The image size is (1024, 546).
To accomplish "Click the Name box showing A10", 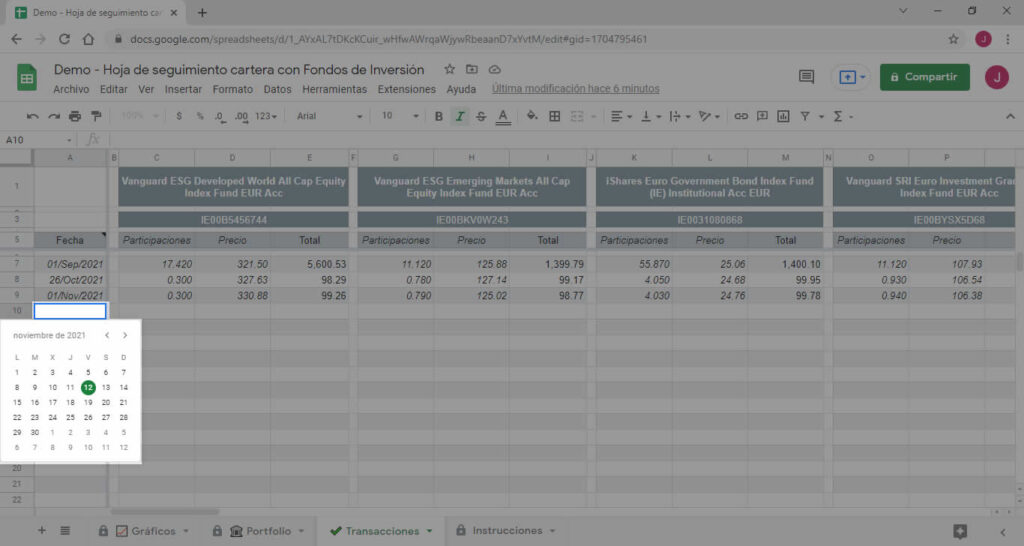I will (x=38, y=140).
